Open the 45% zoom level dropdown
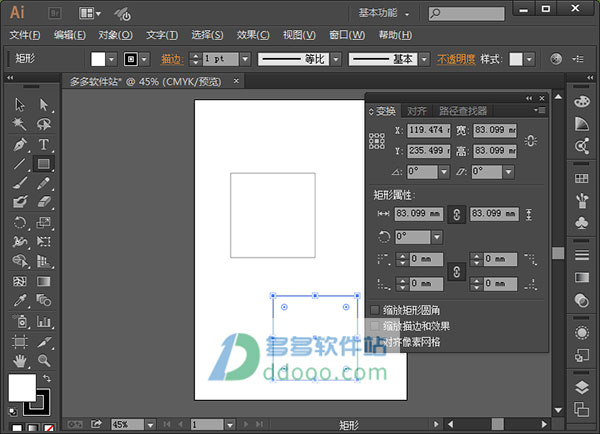The image size is (600, 434). tap(150, 425)
